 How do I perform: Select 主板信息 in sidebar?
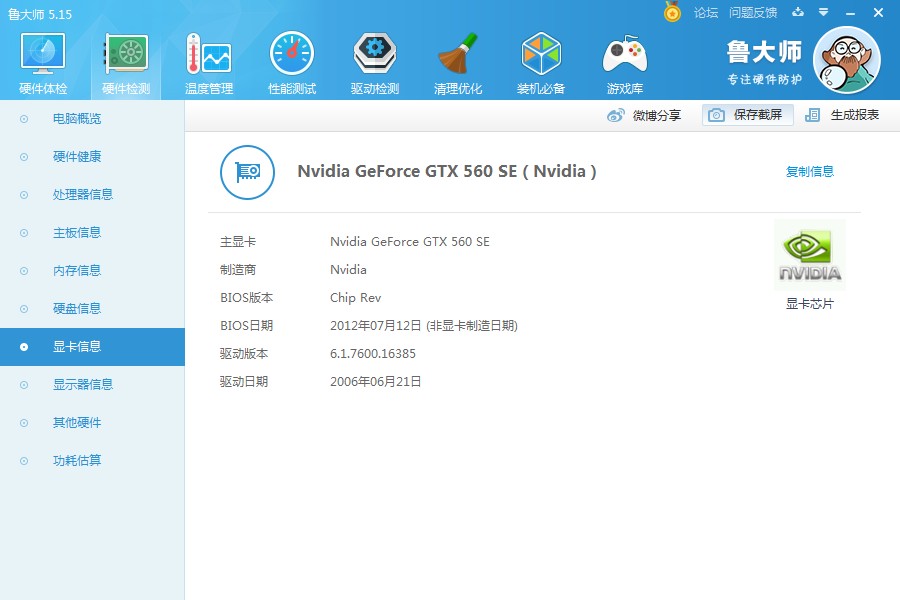(x=92, y=233)
